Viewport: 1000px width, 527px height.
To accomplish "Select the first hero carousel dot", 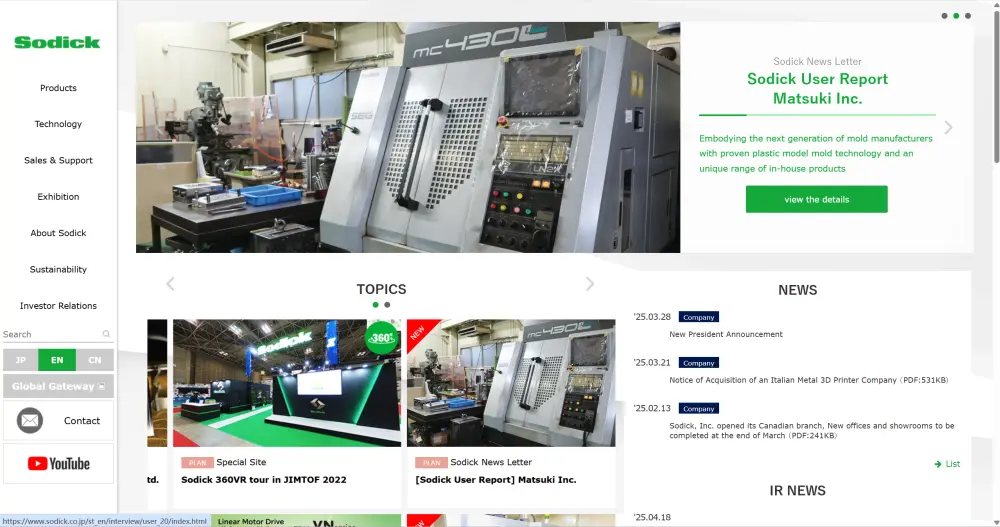I will coord(944,16).
